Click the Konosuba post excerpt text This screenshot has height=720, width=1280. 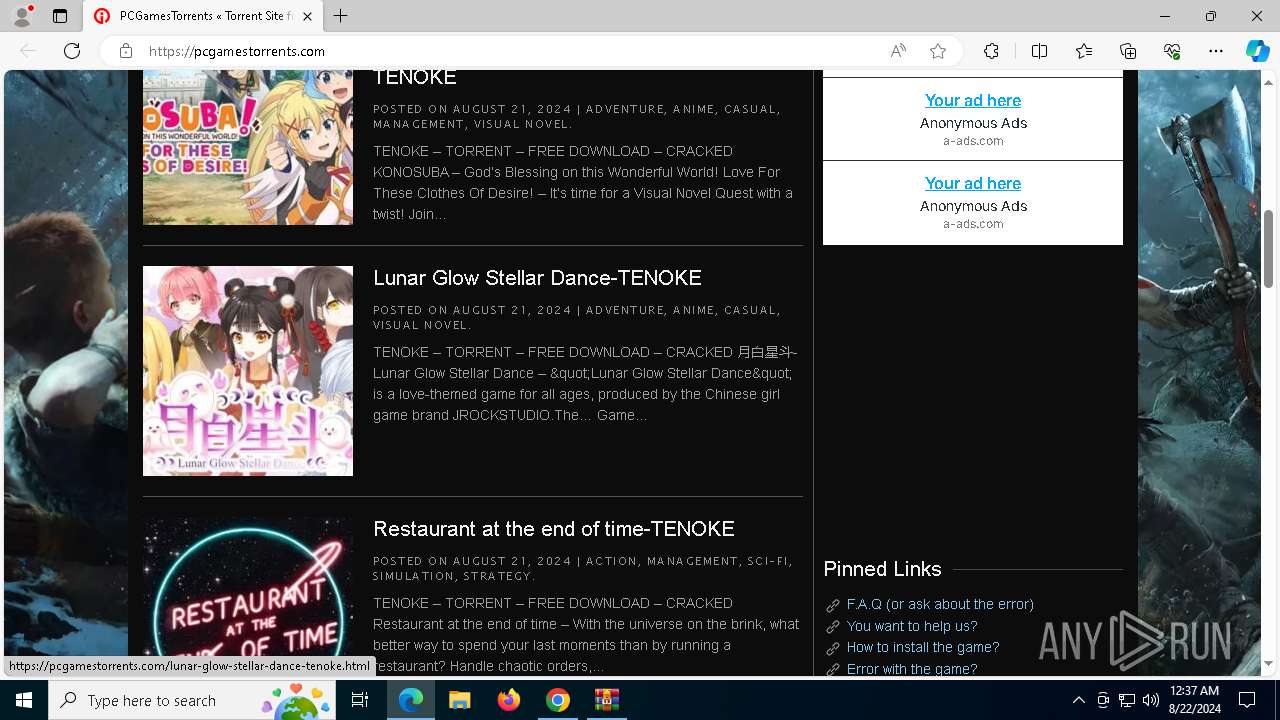(584, 182)
